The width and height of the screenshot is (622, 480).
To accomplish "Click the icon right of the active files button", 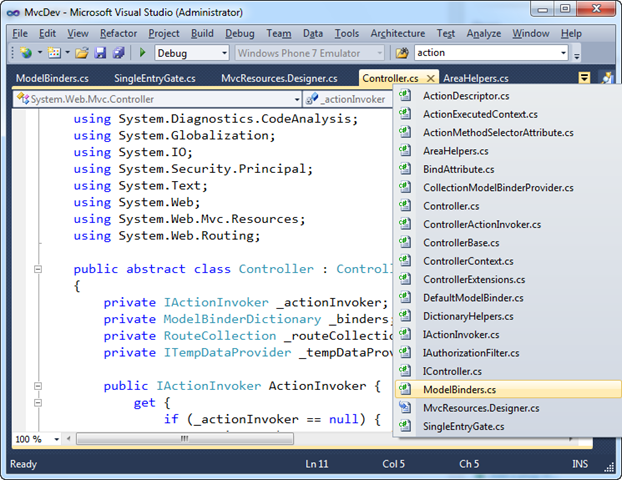I will 607,78.
